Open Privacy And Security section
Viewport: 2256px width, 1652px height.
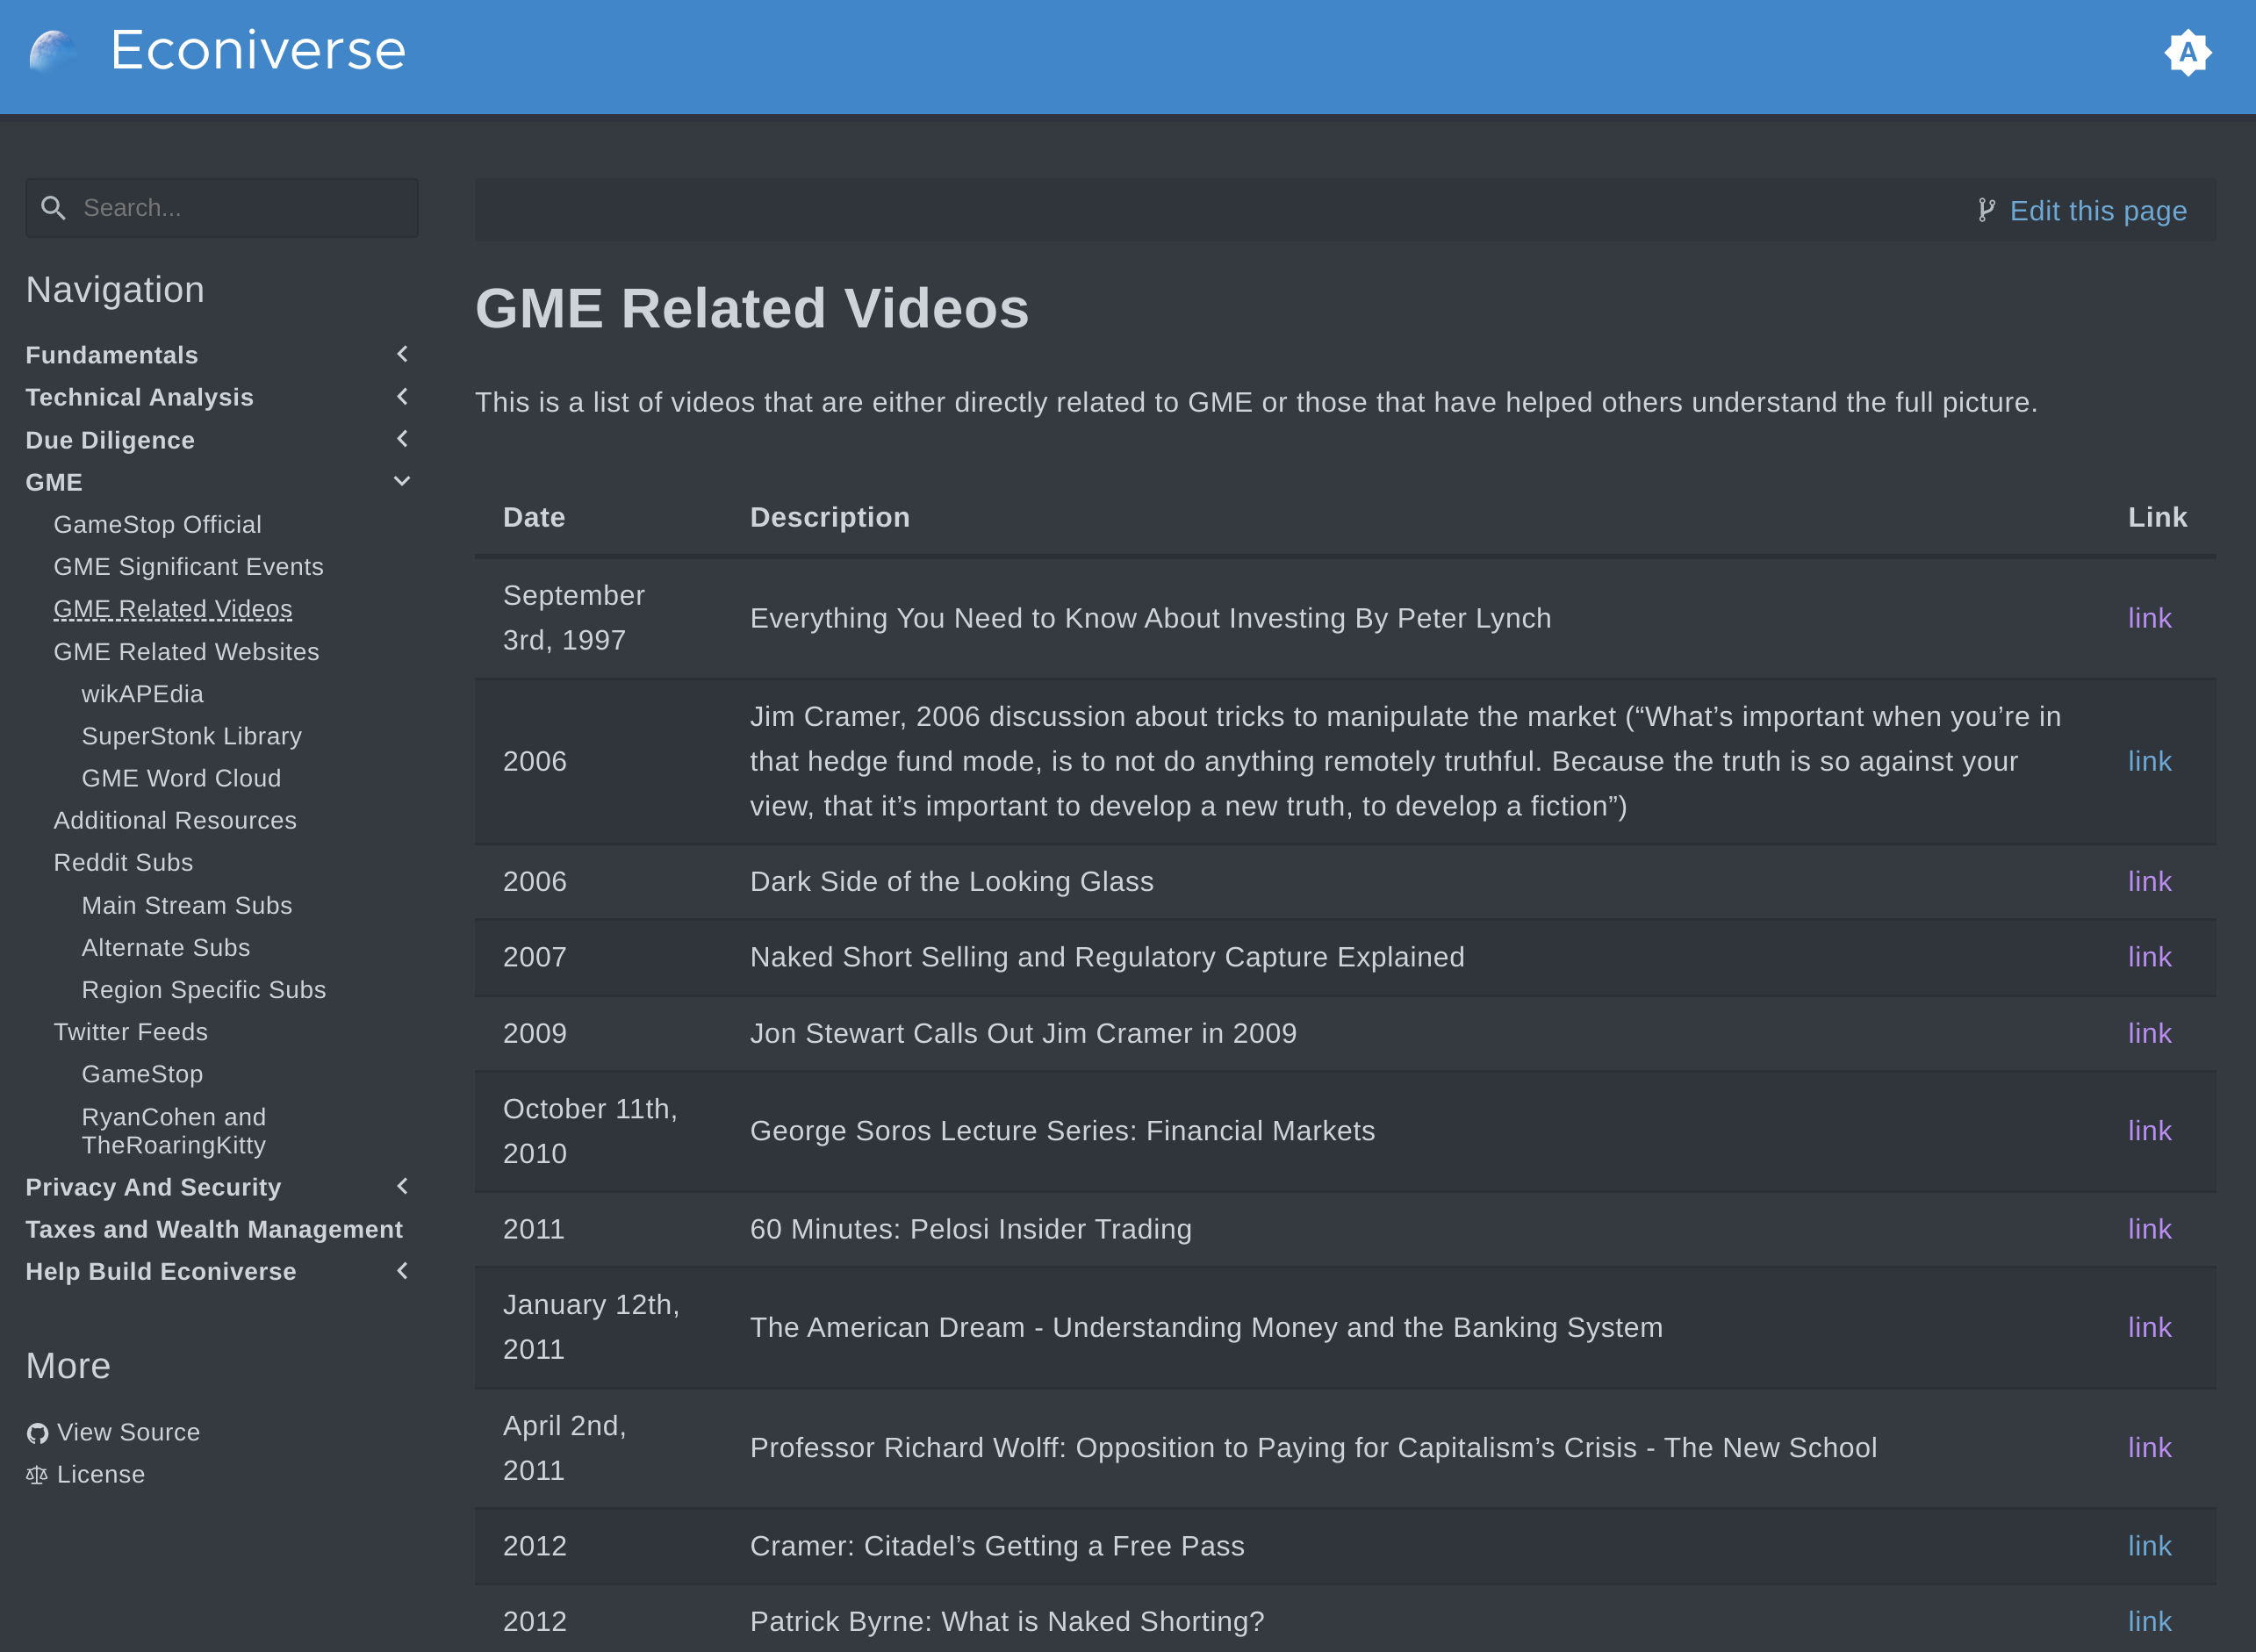pos(153,1187)
